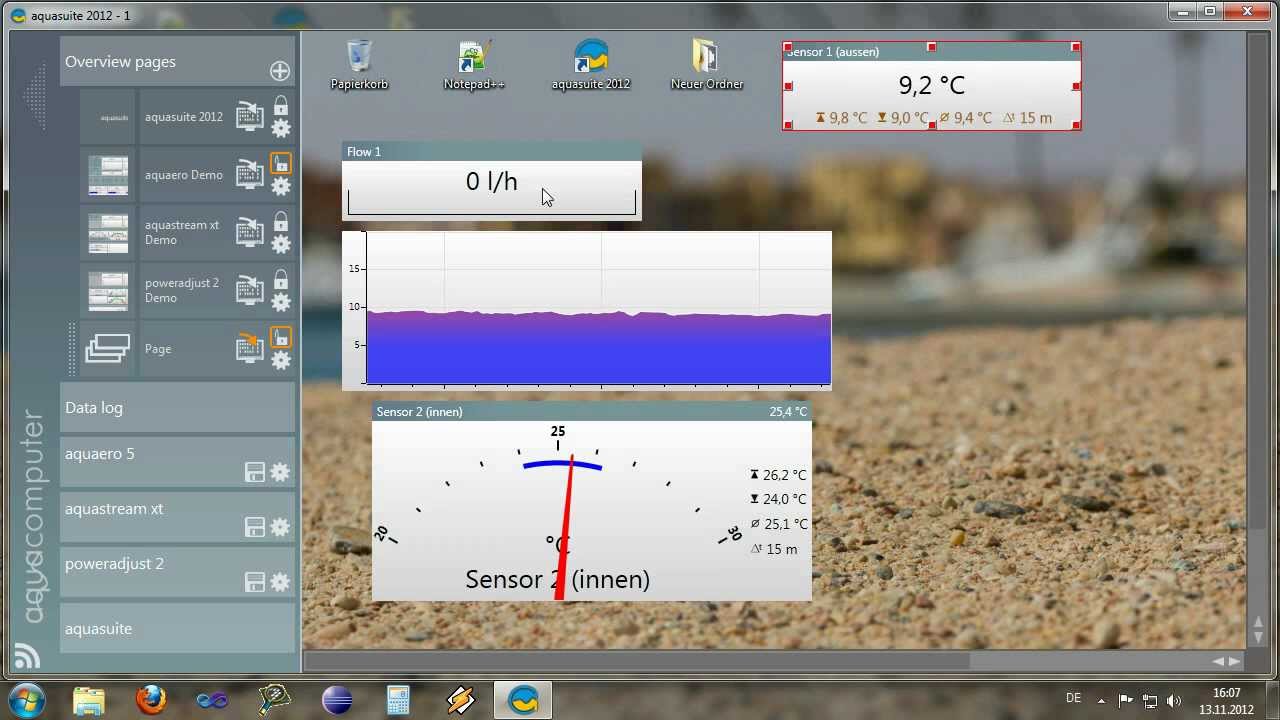Open the aquasuite 2012 page thumbnail
The image size is (1280, 720).
tap(108, 117)
